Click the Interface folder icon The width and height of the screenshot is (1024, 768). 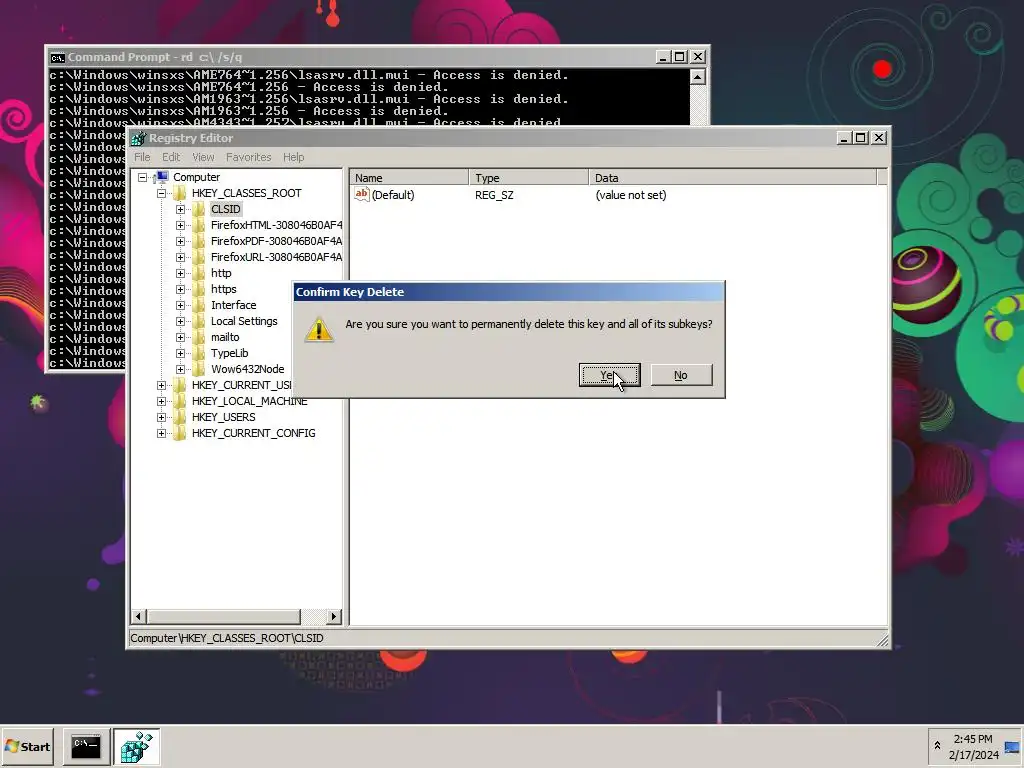click(199, 305)
